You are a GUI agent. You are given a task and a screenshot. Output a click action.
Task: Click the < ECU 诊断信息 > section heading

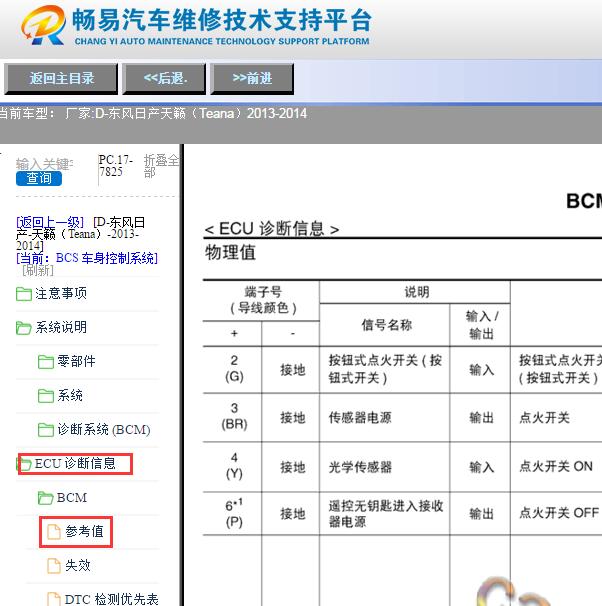[x=272, y=228]
